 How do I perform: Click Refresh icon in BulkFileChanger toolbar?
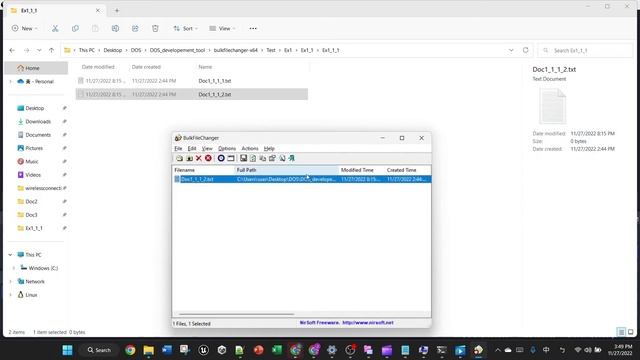pyautogui.click(x=253, y=158)
